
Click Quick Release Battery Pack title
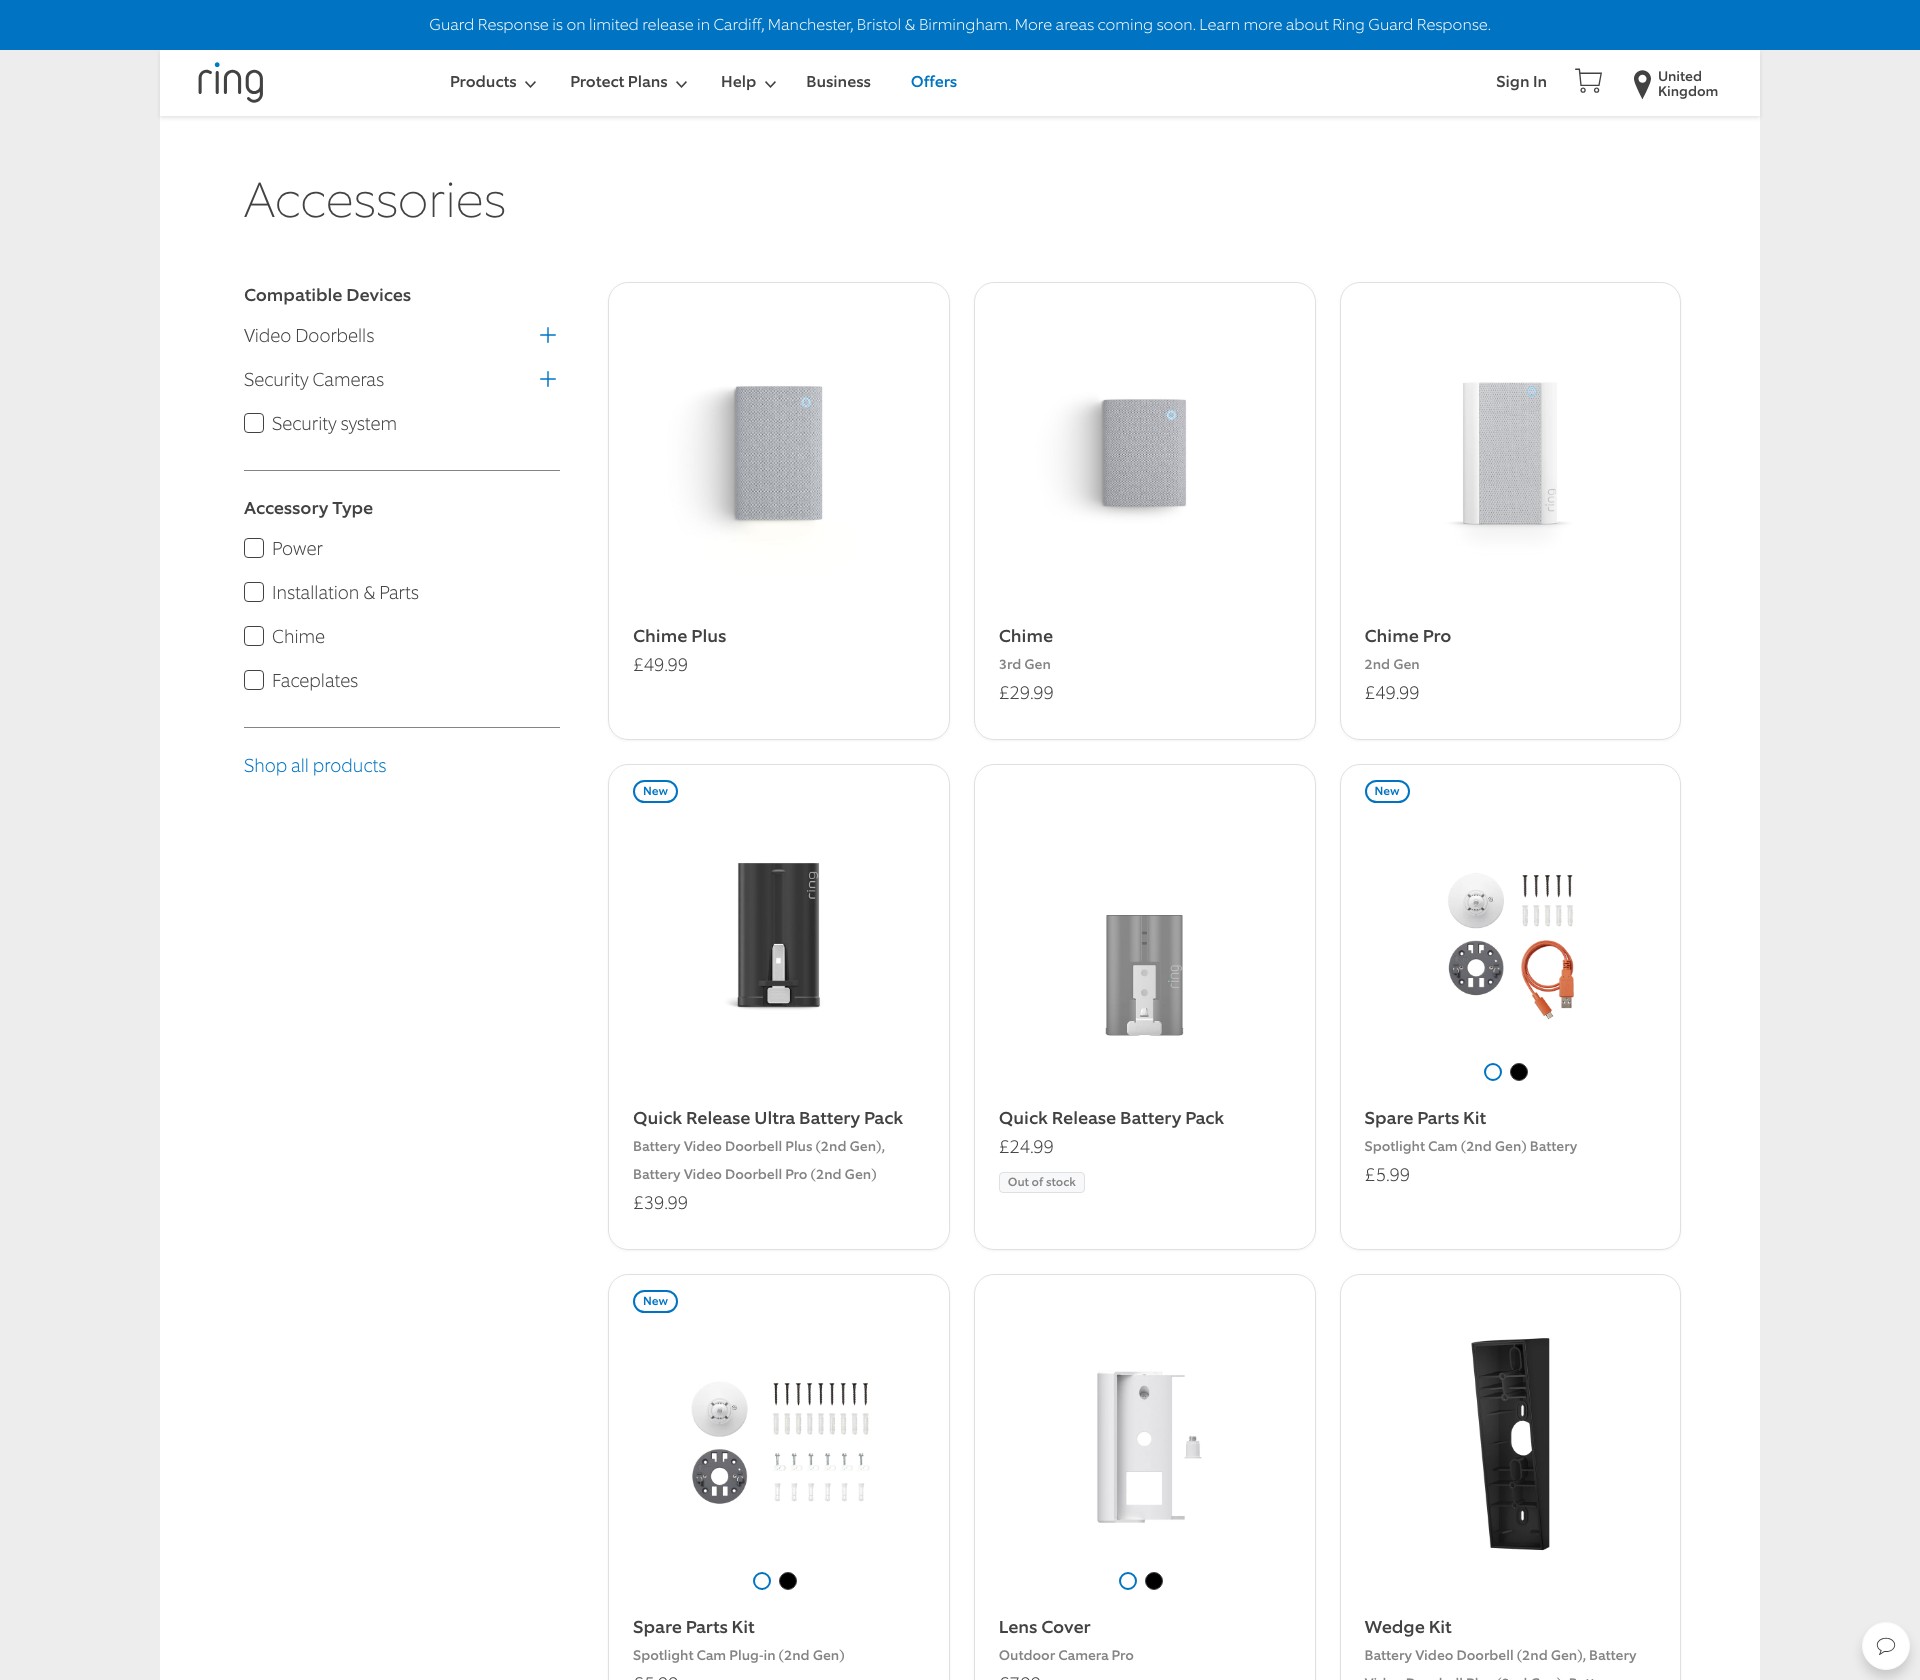click(1111, 1118)
